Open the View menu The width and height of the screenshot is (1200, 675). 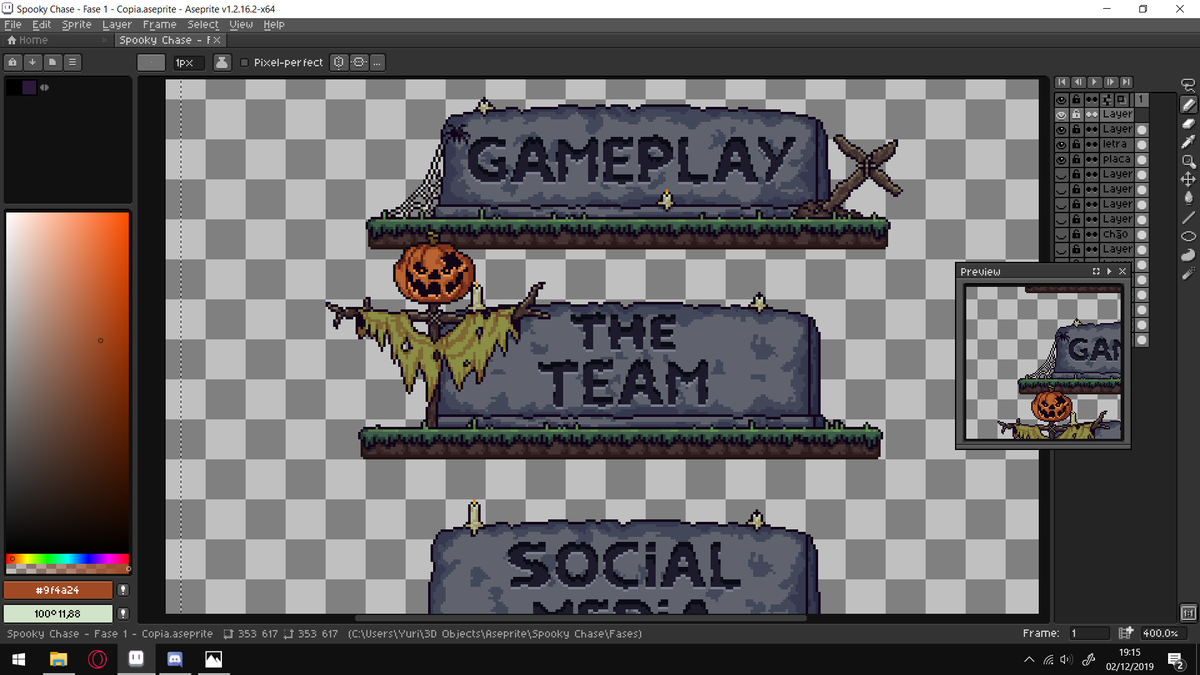tap(241, 24)
